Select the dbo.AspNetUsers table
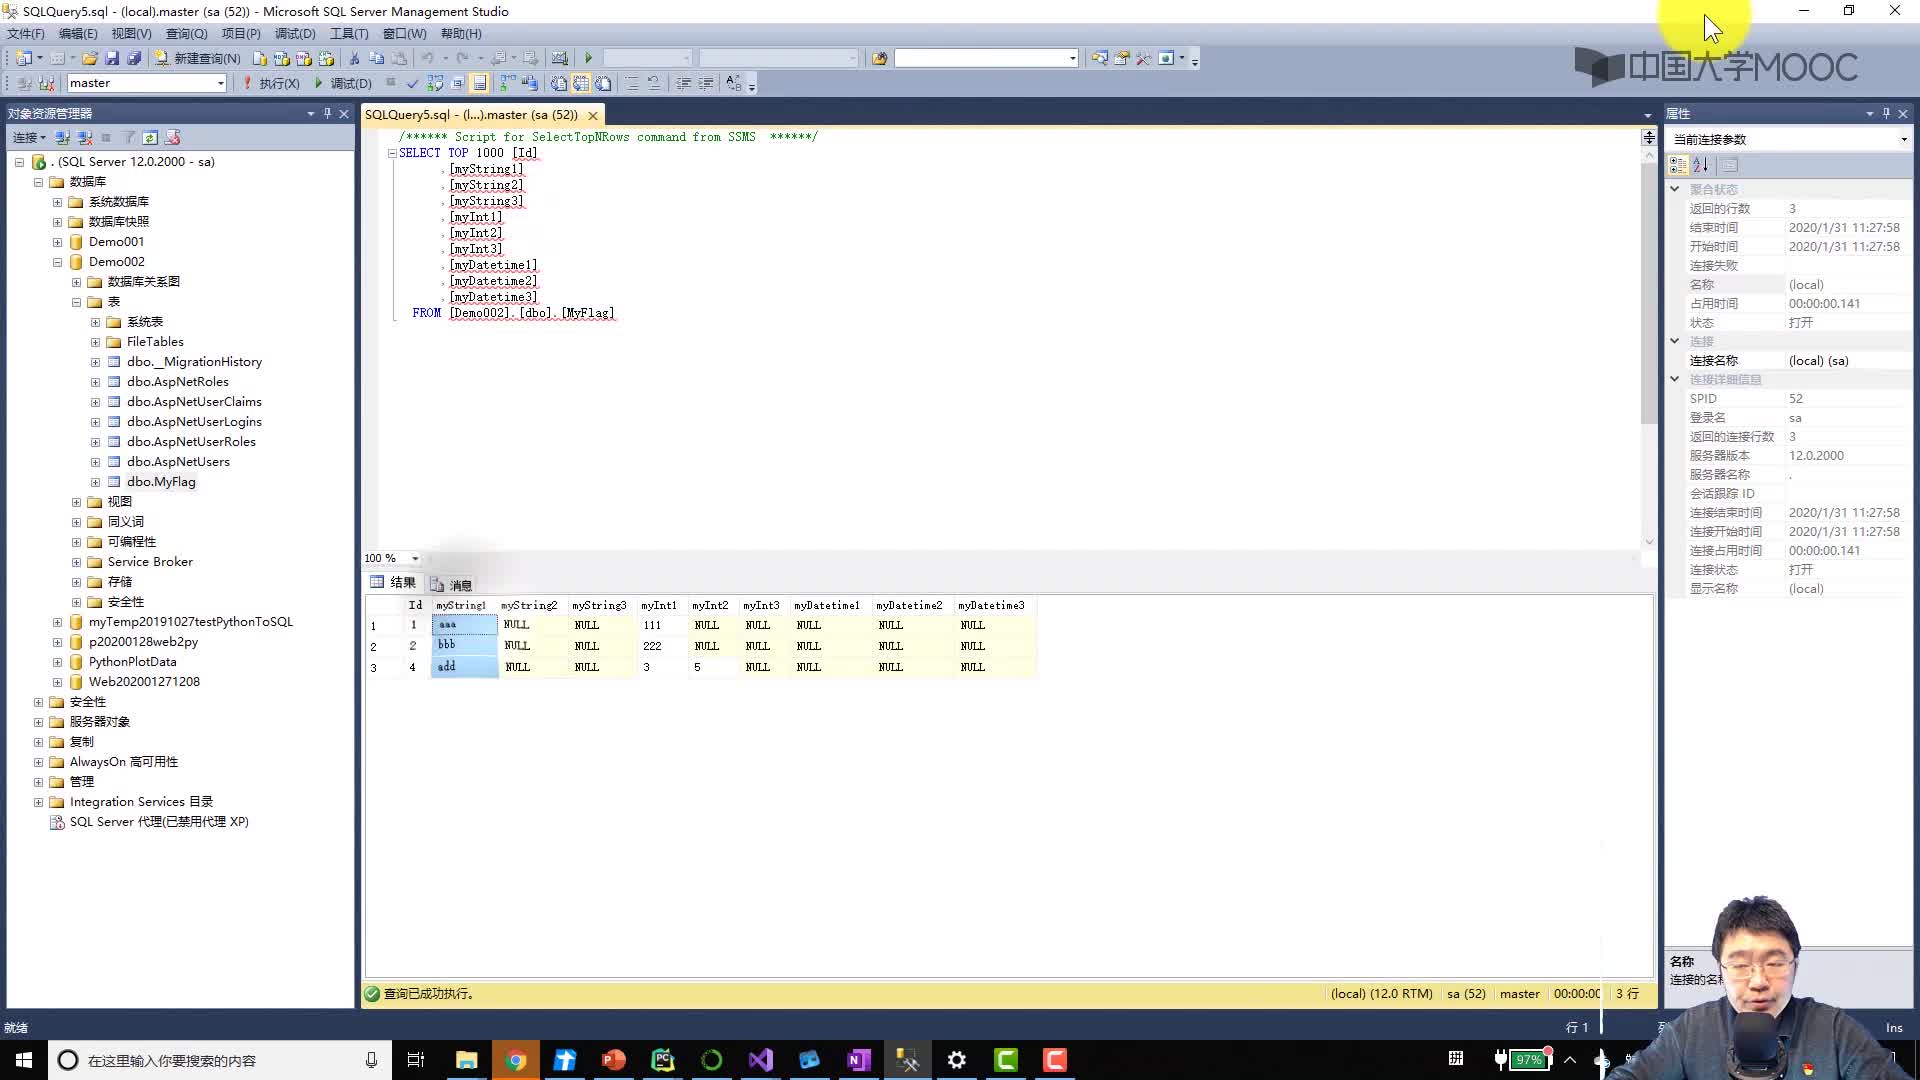Viewport: 1920px width, 1080px height. [178, 462]
